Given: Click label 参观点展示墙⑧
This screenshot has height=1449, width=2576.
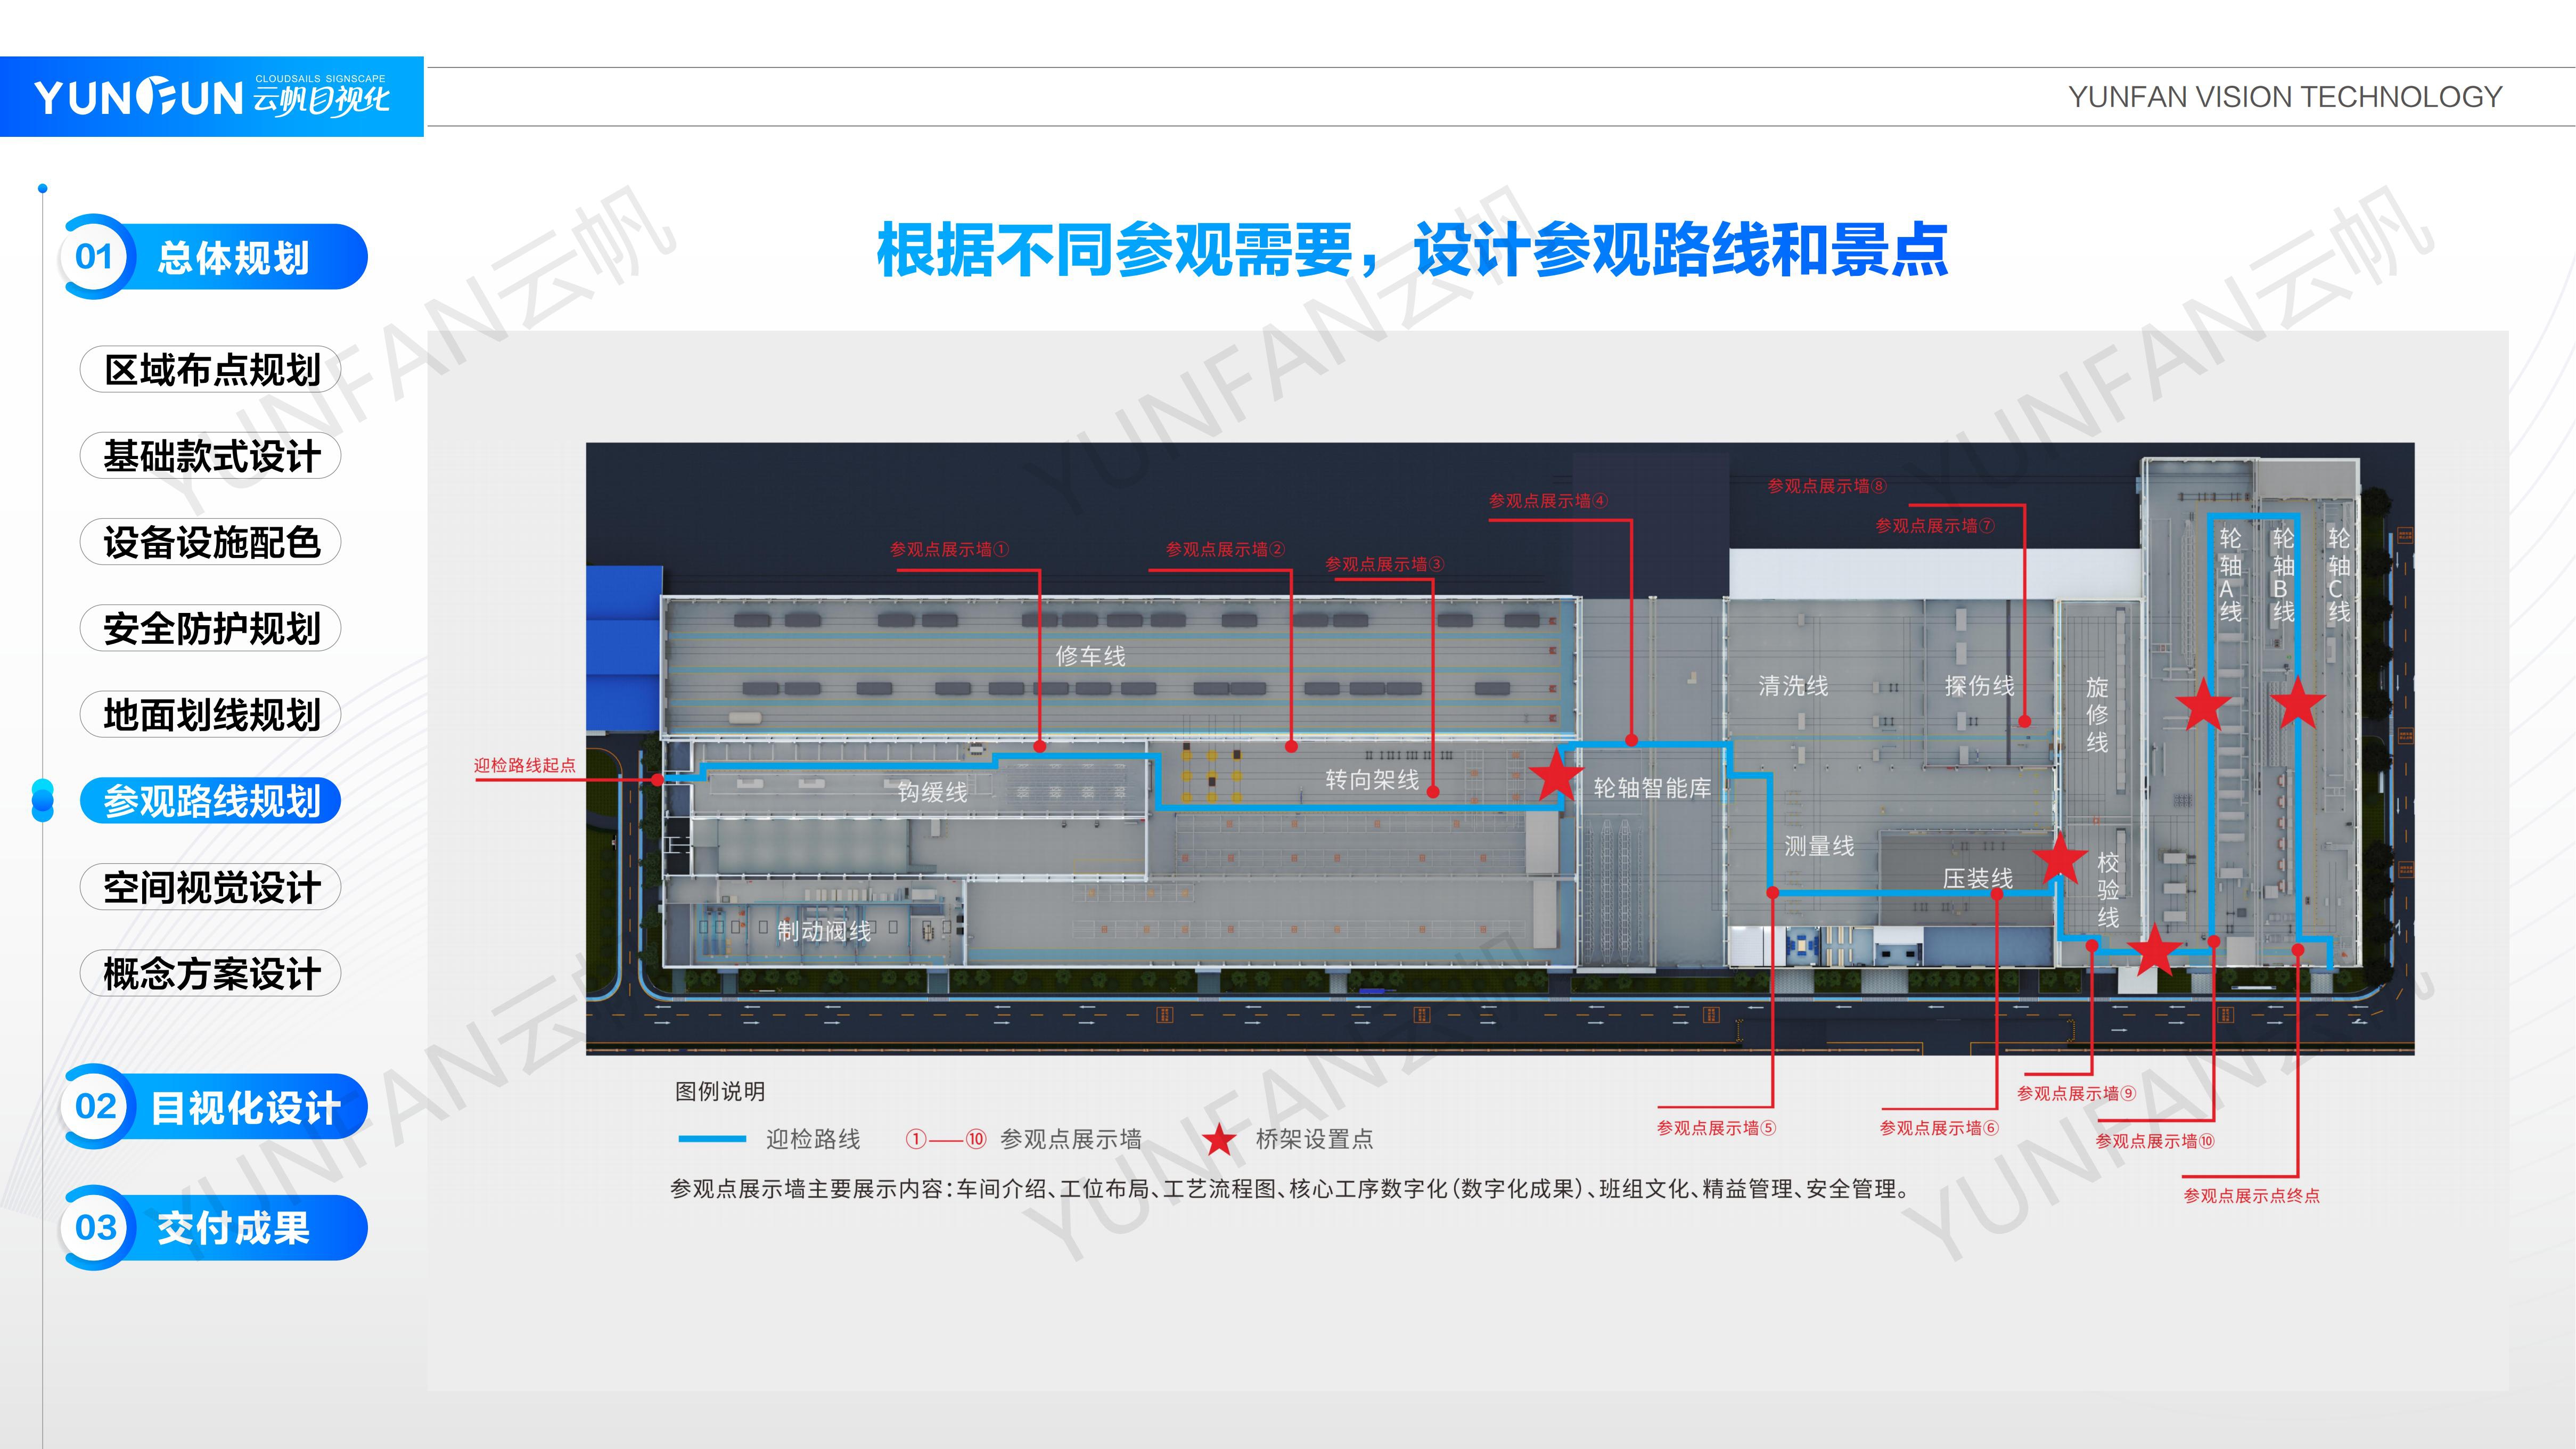Looking at the screenshot, I should pos(1827,486).
